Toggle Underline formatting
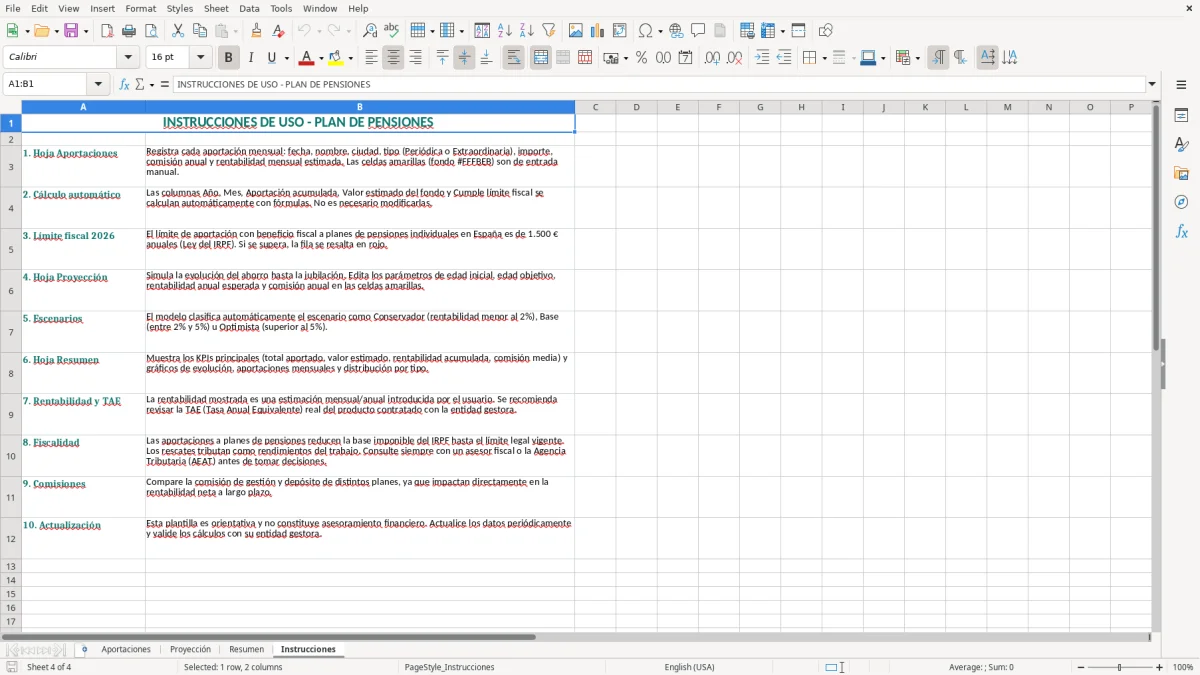 272,58
